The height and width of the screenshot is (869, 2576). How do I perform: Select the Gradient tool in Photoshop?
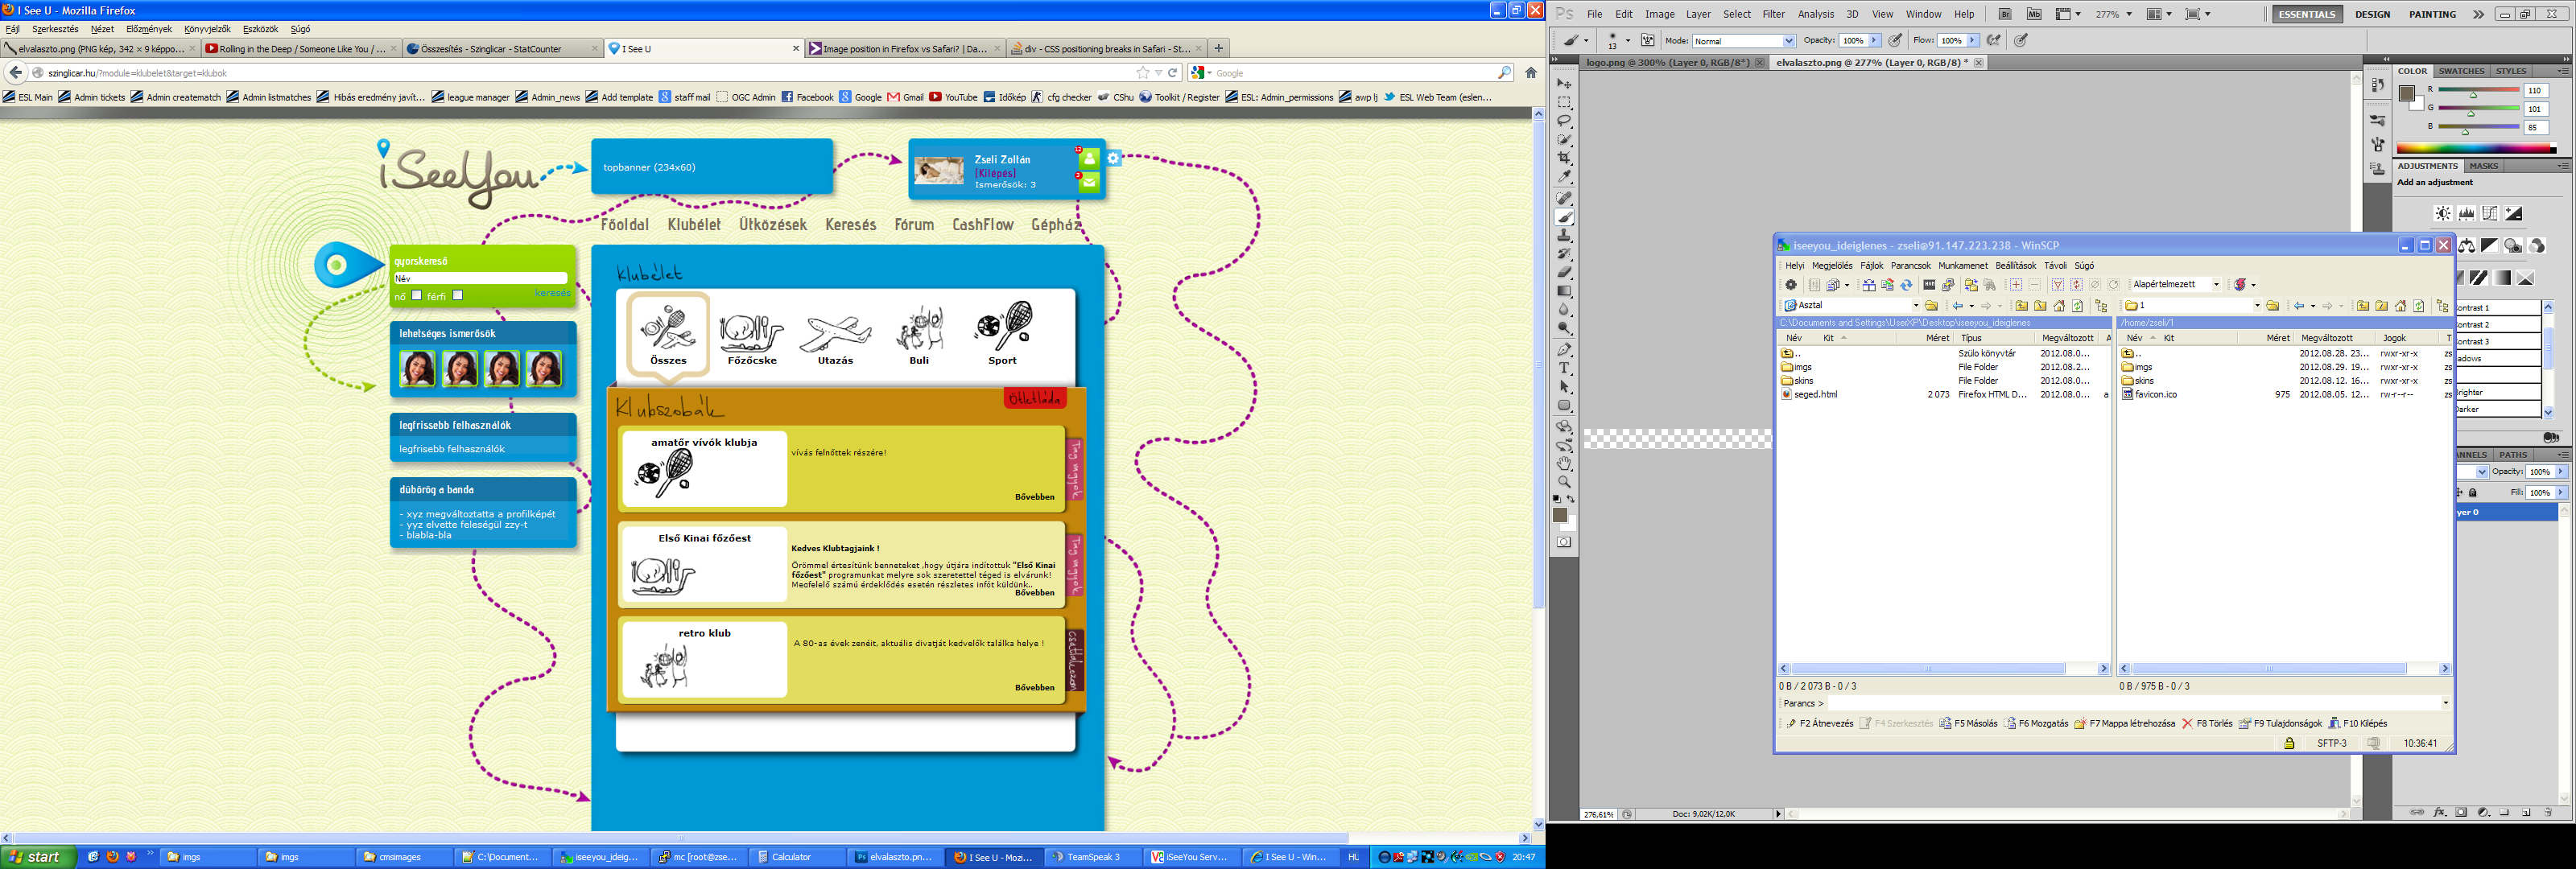point(1564,292)
